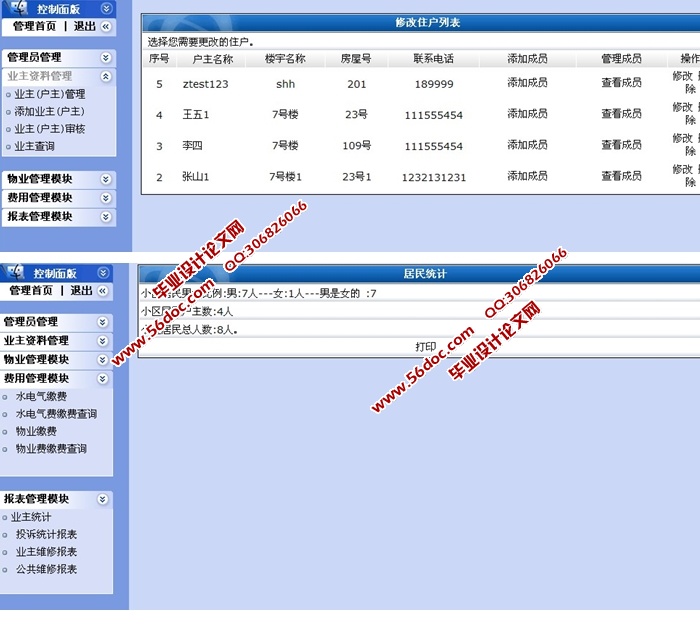The height and width of the screenshot is (628, 700).
Task: Expand 业主资料管理 in lower sidebar
Action: 103,341
